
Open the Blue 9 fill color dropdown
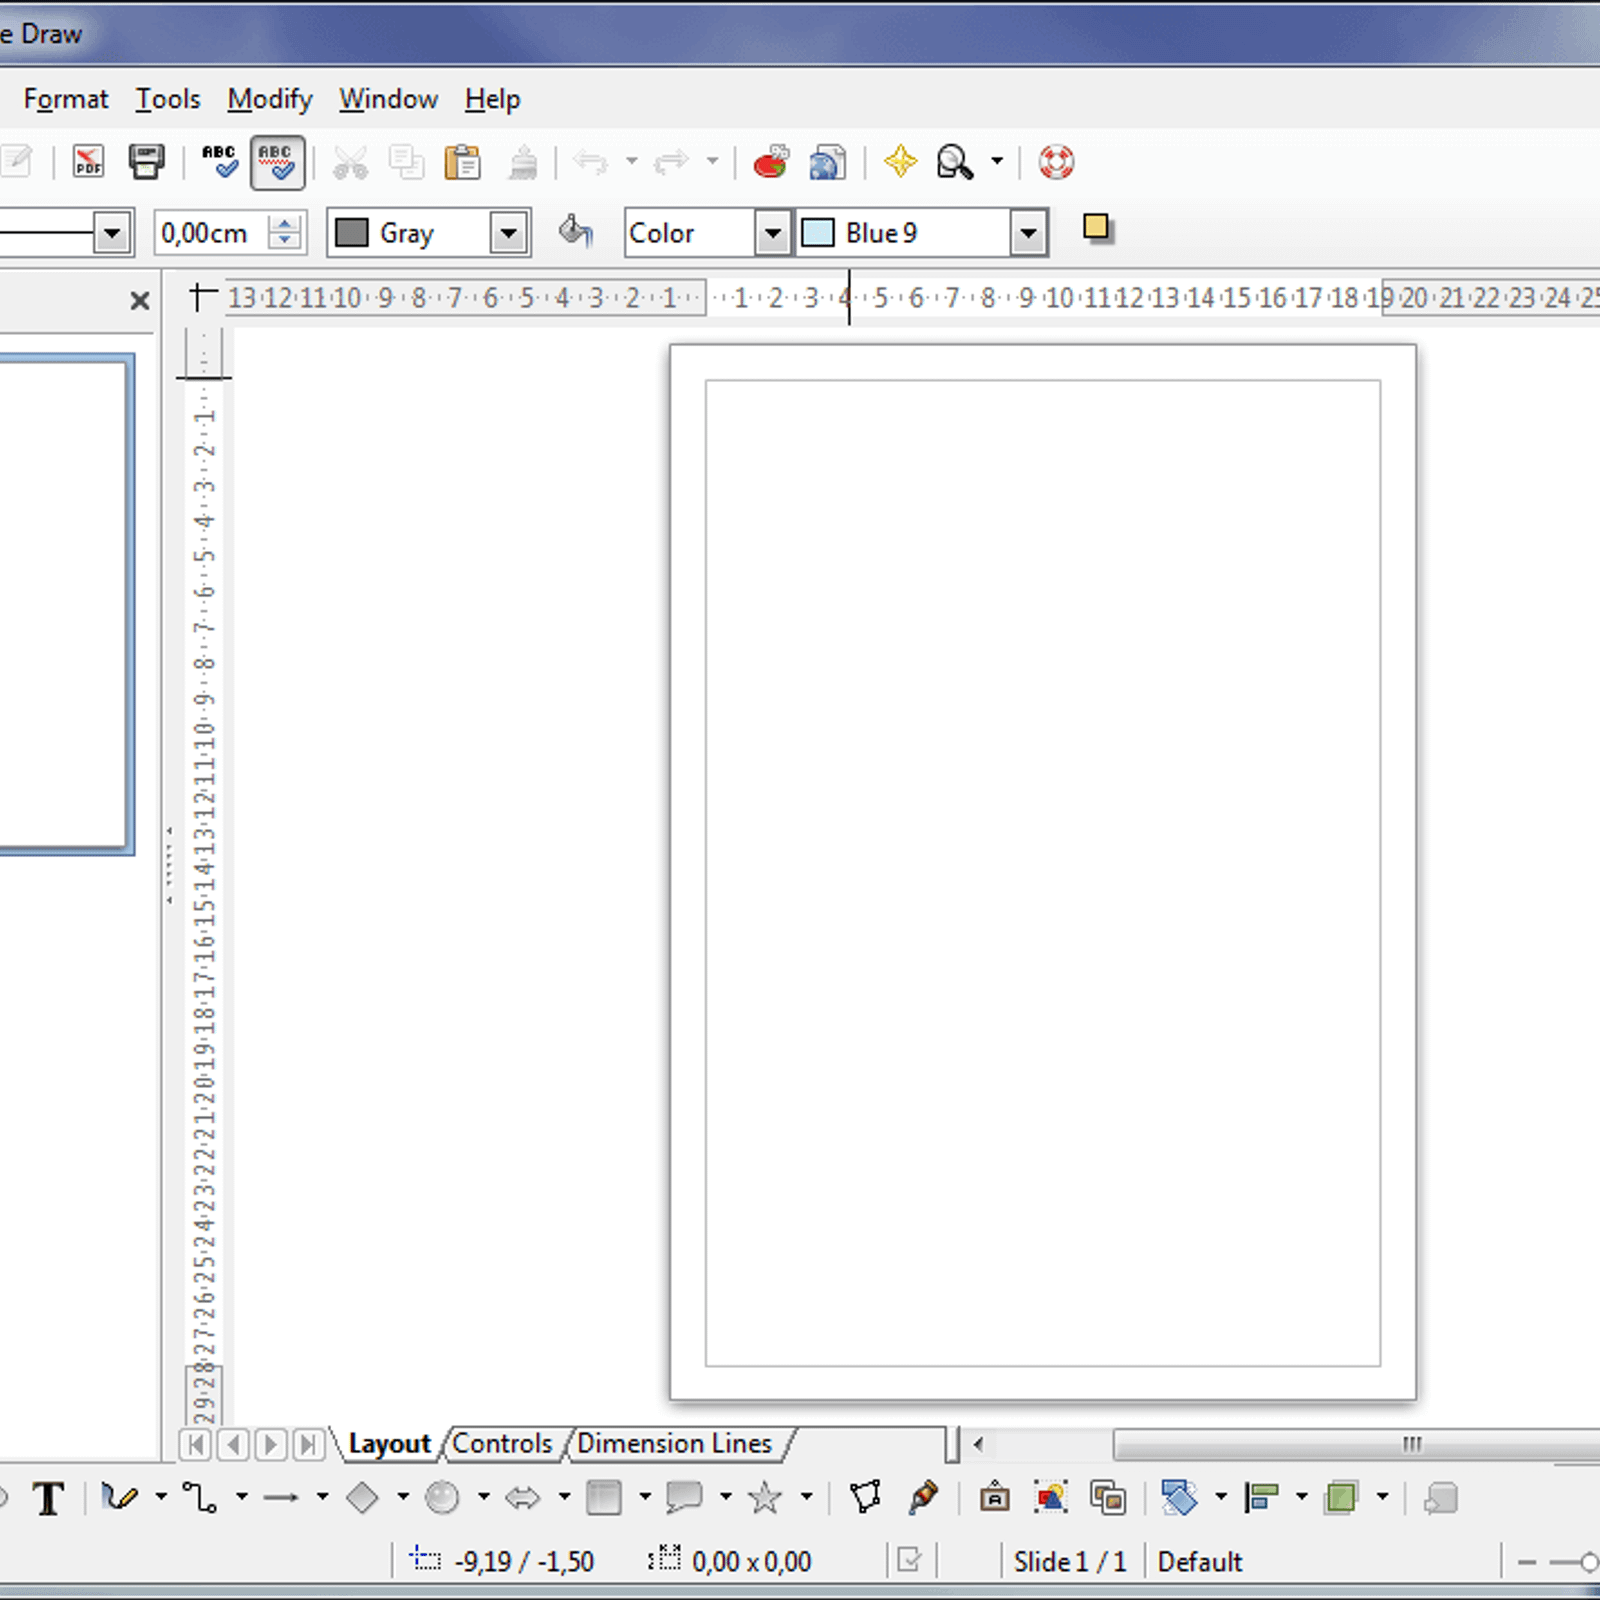tap(1028, 234)
